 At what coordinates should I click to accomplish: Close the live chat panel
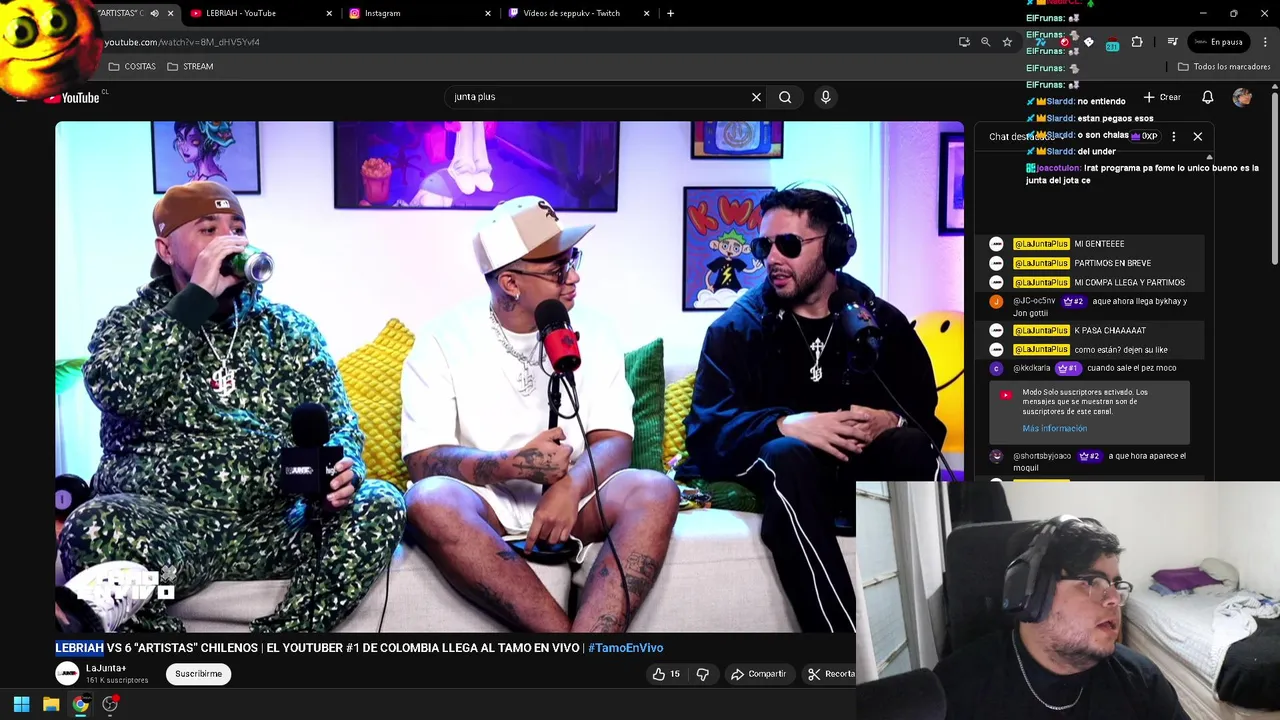tap(1197, 136)
